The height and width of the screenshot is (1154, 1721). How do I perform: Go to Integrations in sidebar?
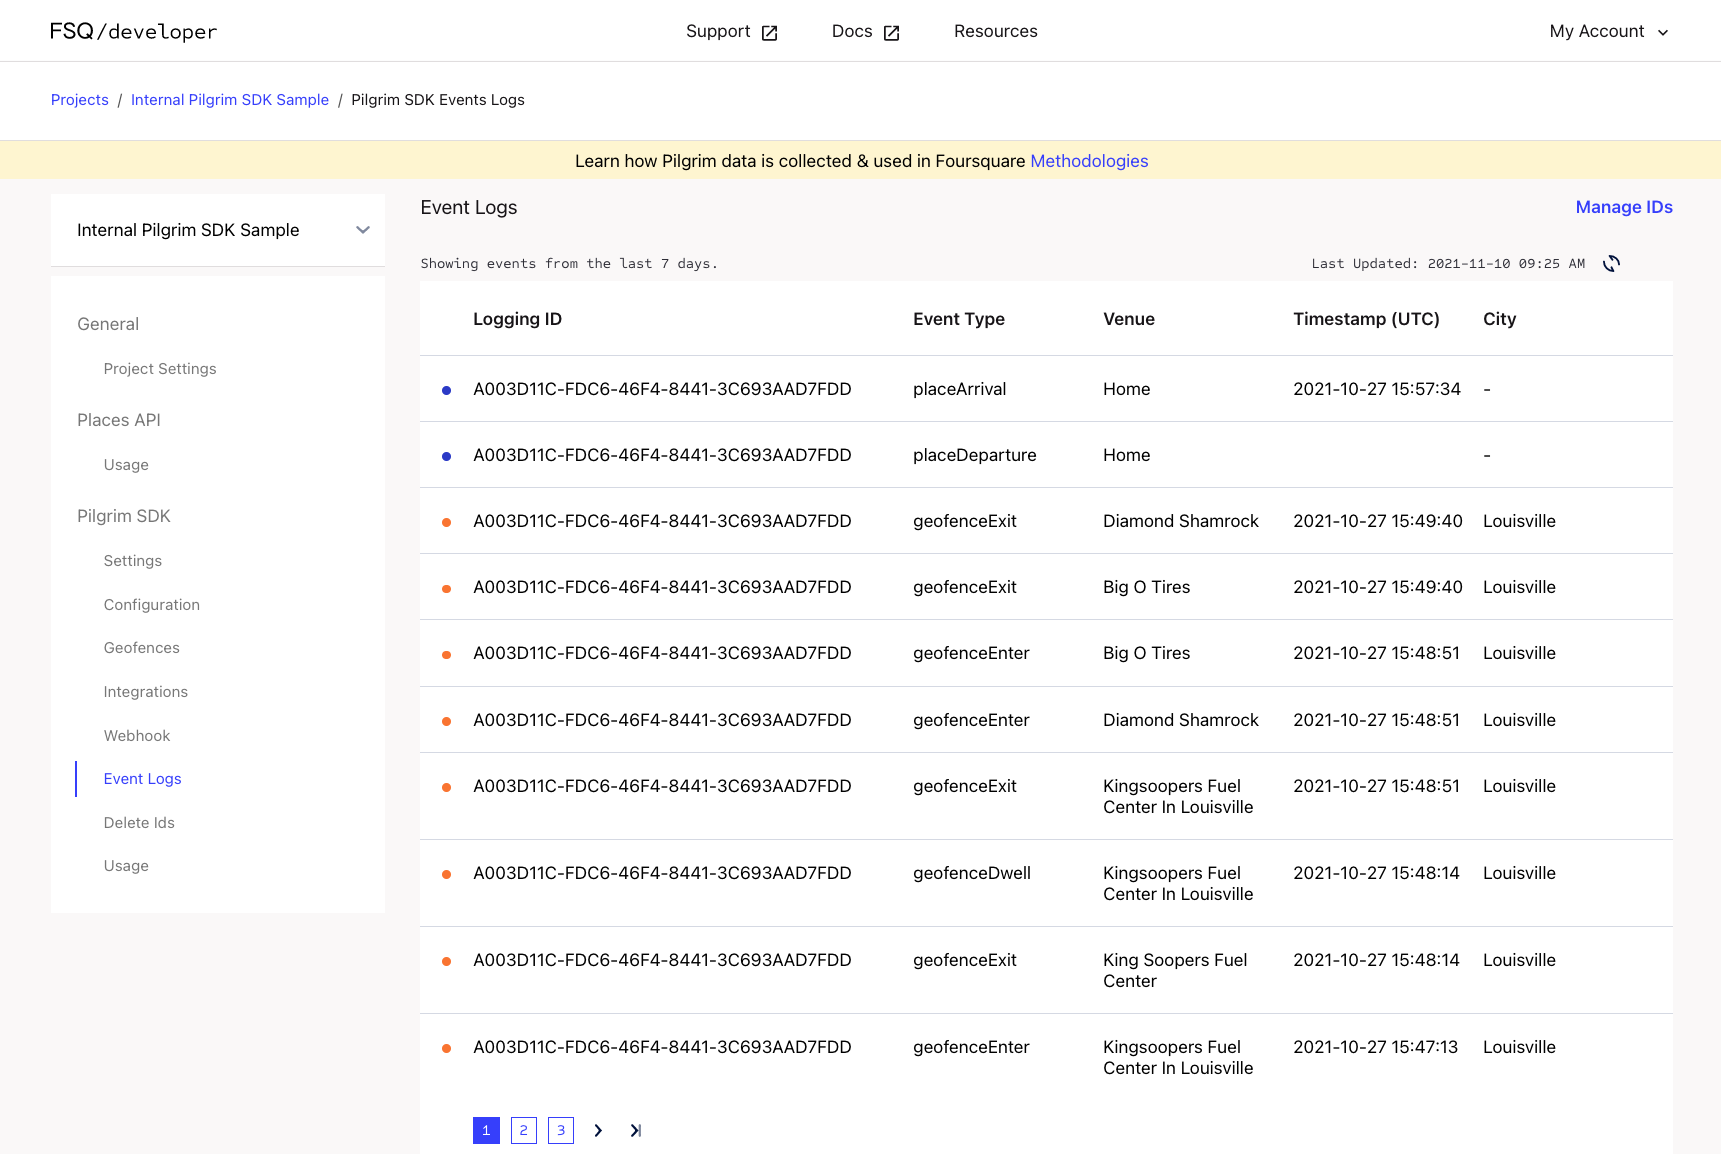point(146,692)
